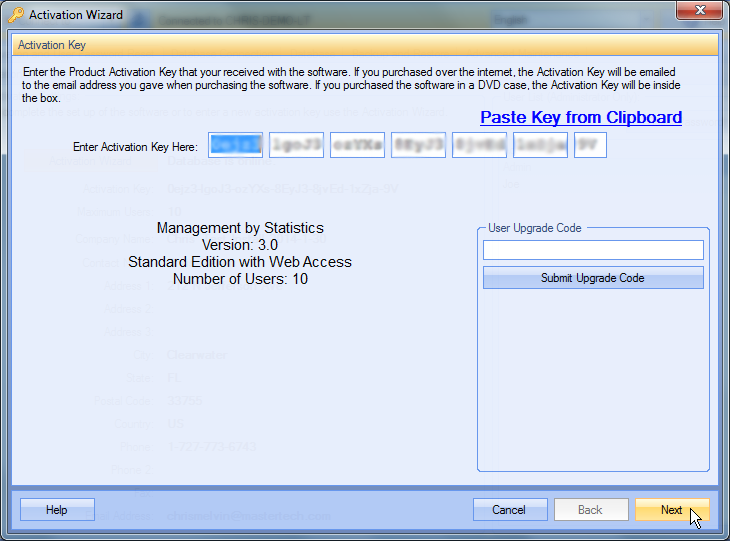Click the Paste Key from Clipboard link
The height and width of the screenshot is (541, 730).
pyautogui.click(x=581, y=117)
